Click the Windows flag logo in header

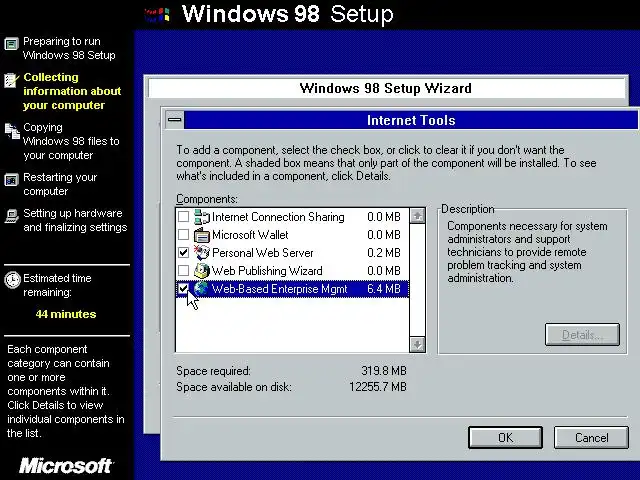coord(158,15)
